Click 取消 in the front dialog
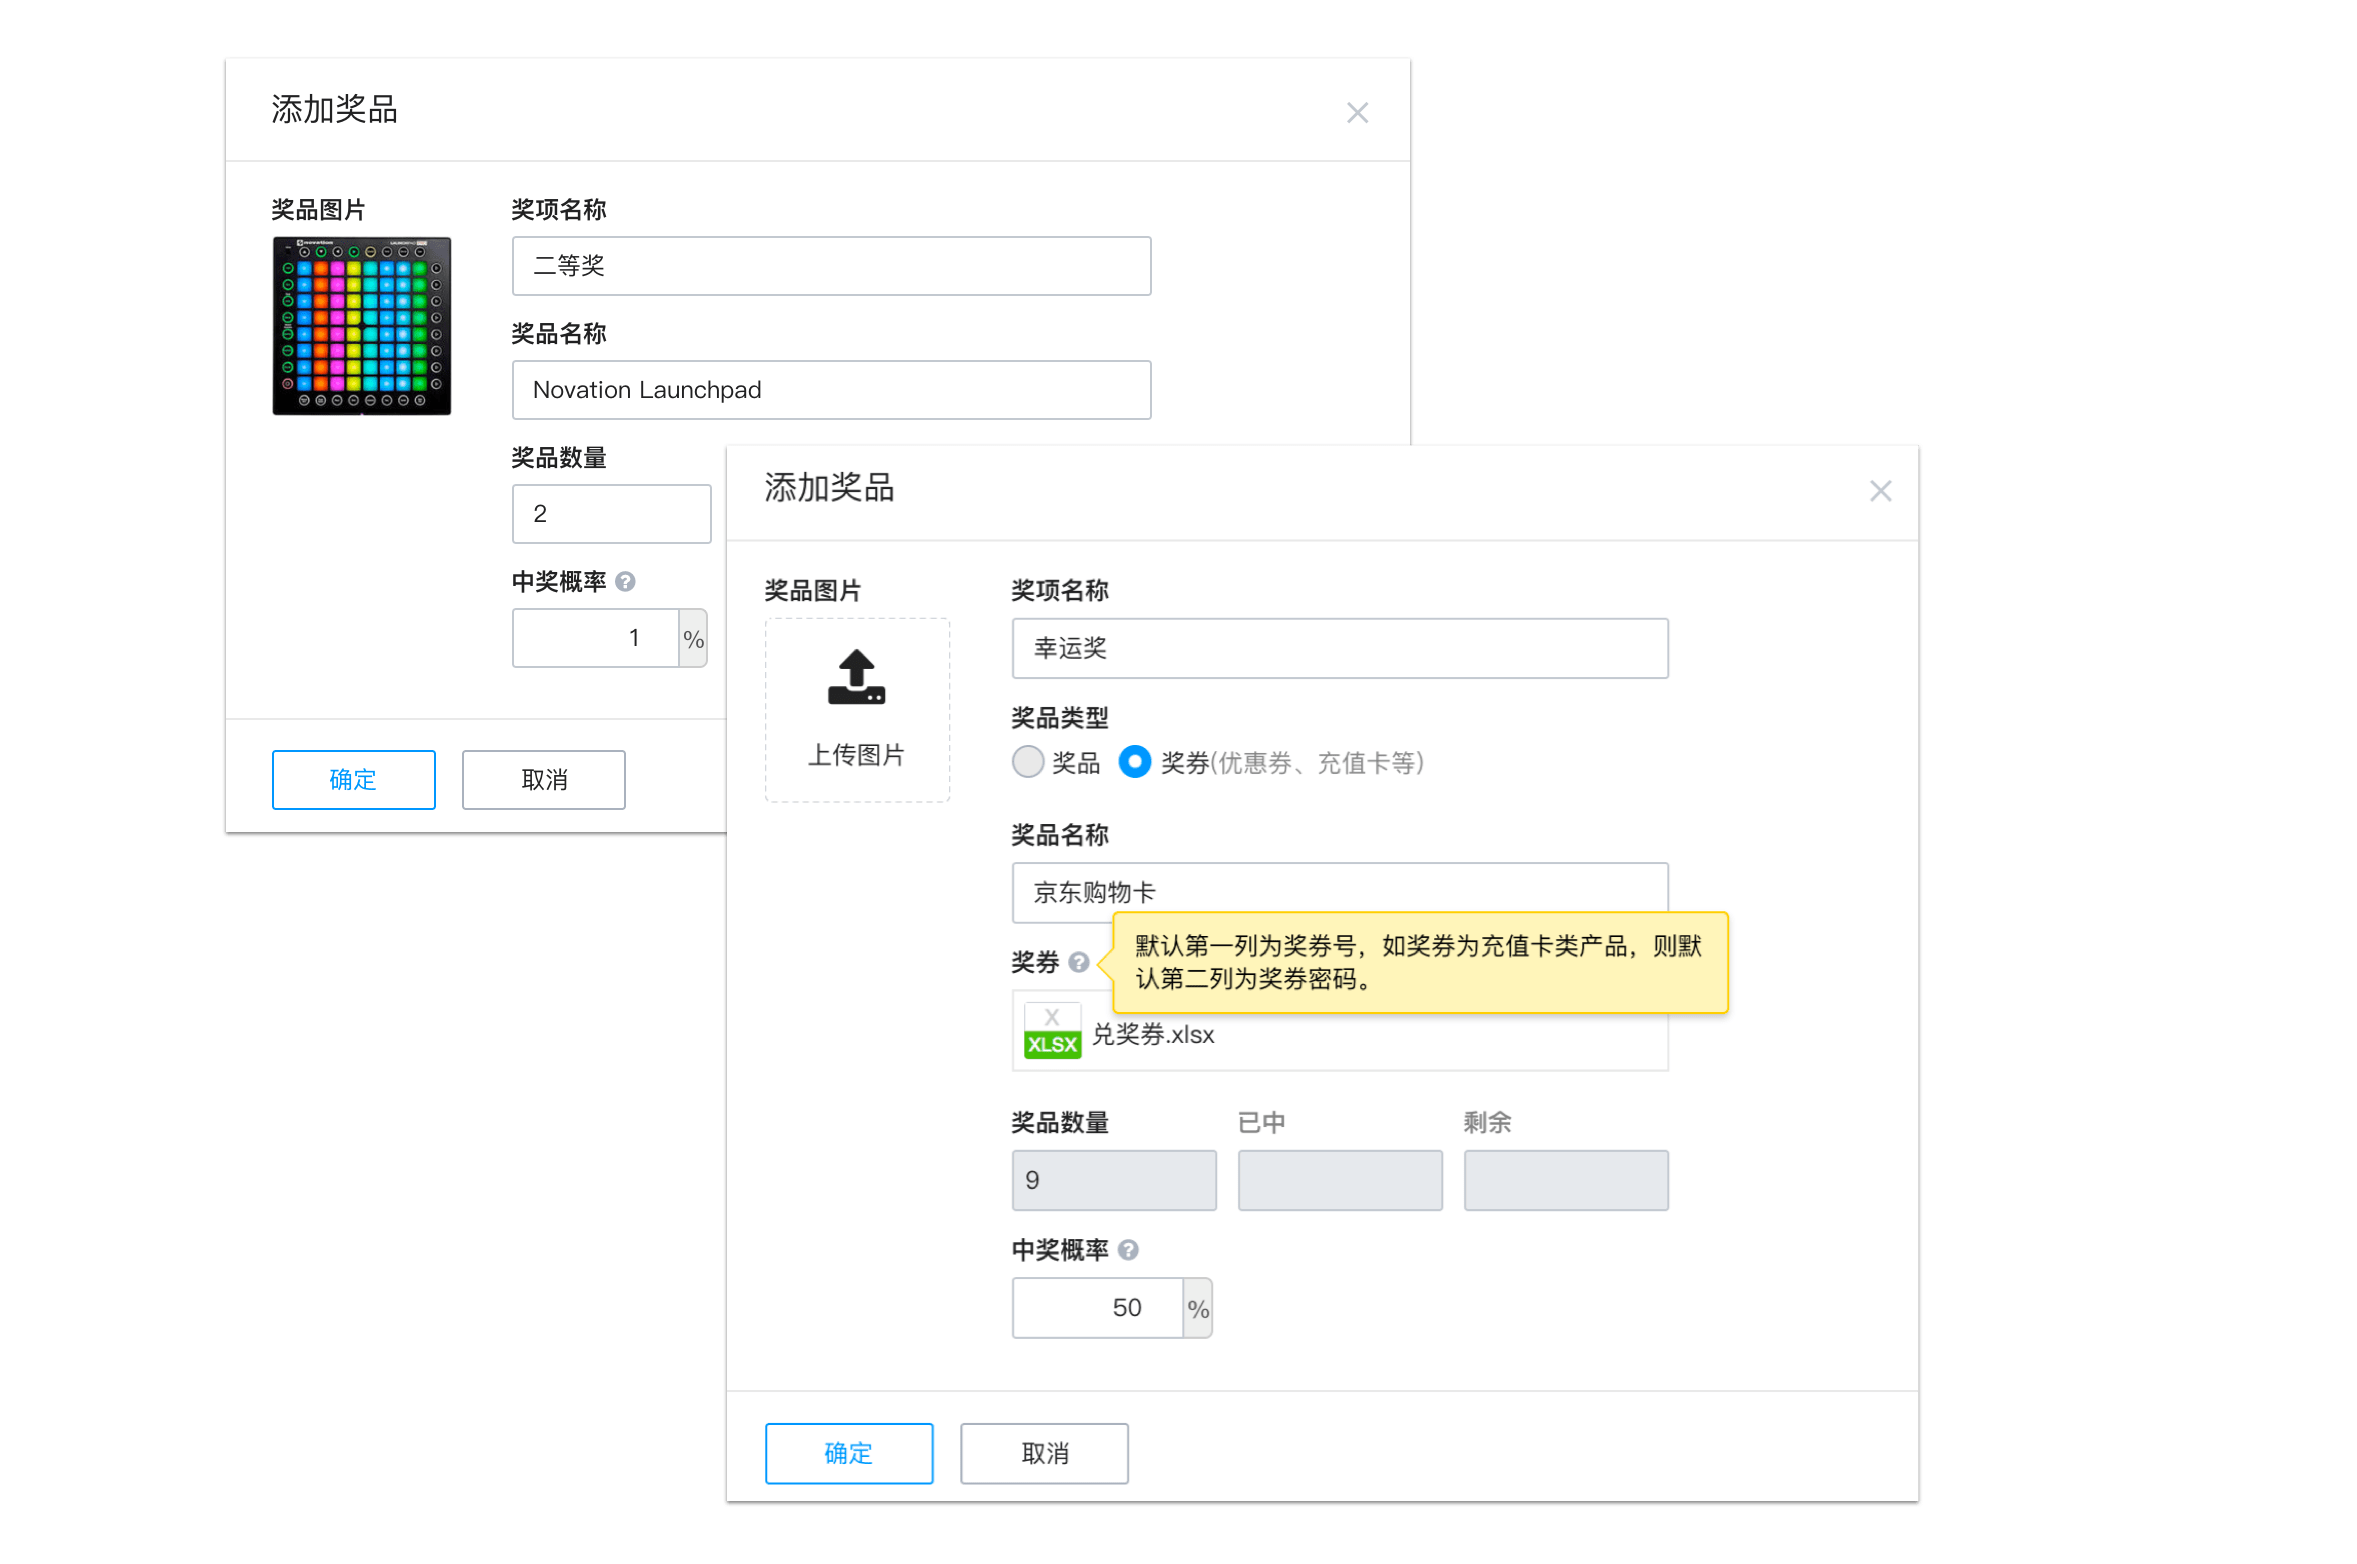2357x1564 pixels. (x=1044, y=1453)
